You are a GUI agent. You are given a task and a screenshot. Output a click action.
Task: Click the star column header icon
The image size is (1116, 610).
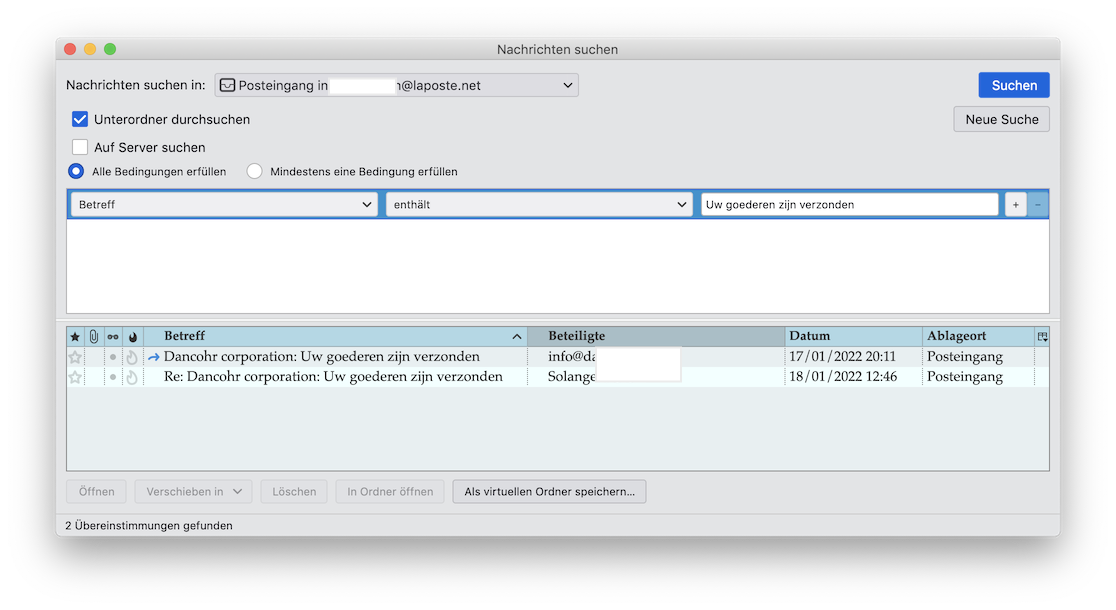pyautogui.click(x=75, y=337)
